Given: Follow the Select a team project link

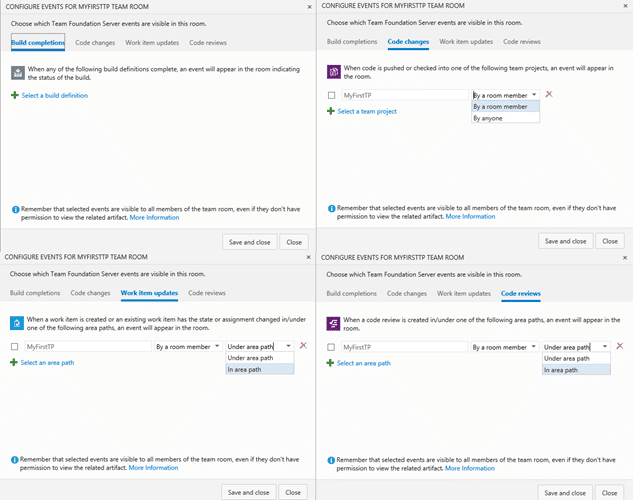Looking at the screenshot, I should click(x=367, y=111).
